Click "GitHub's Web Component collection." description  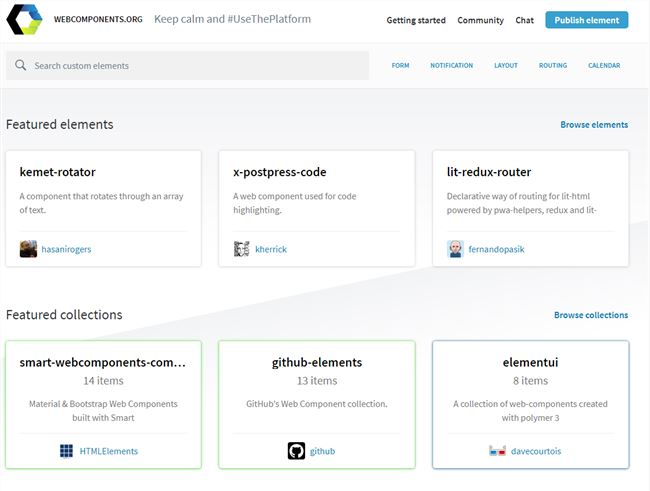point(317,404)
